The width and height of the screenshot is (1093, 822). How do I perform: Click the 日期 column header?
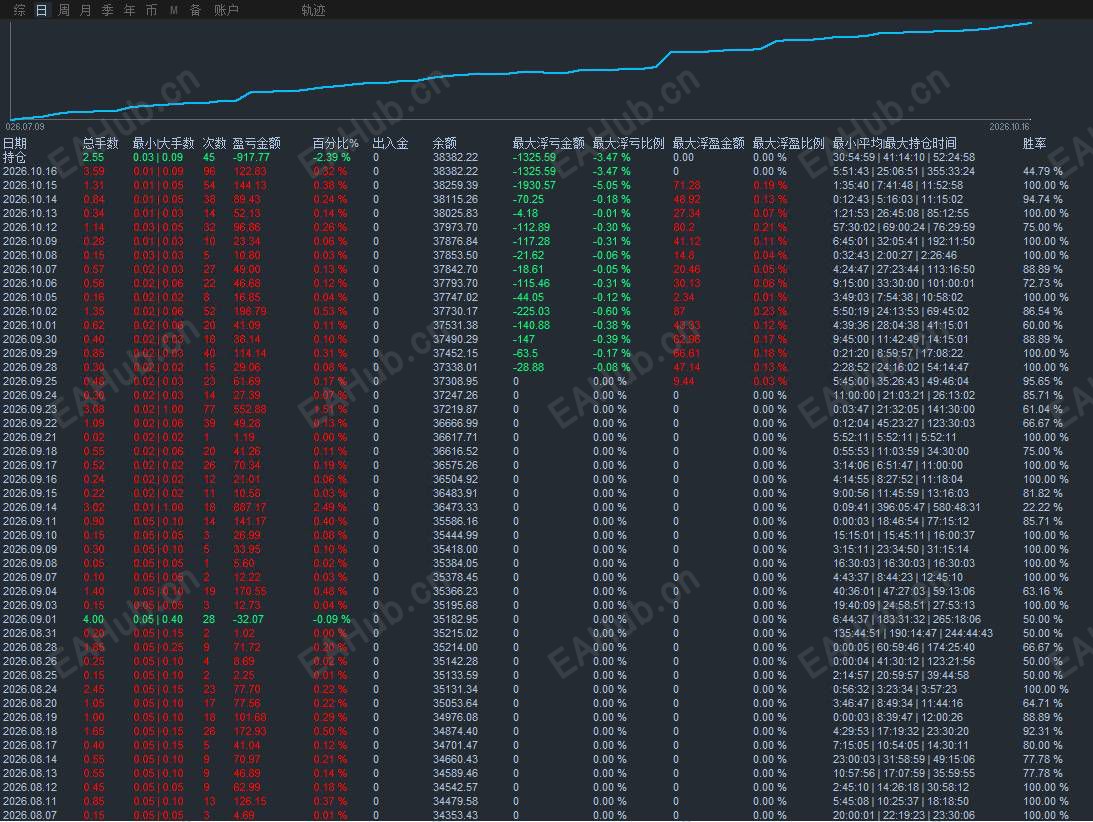[15, 144]
